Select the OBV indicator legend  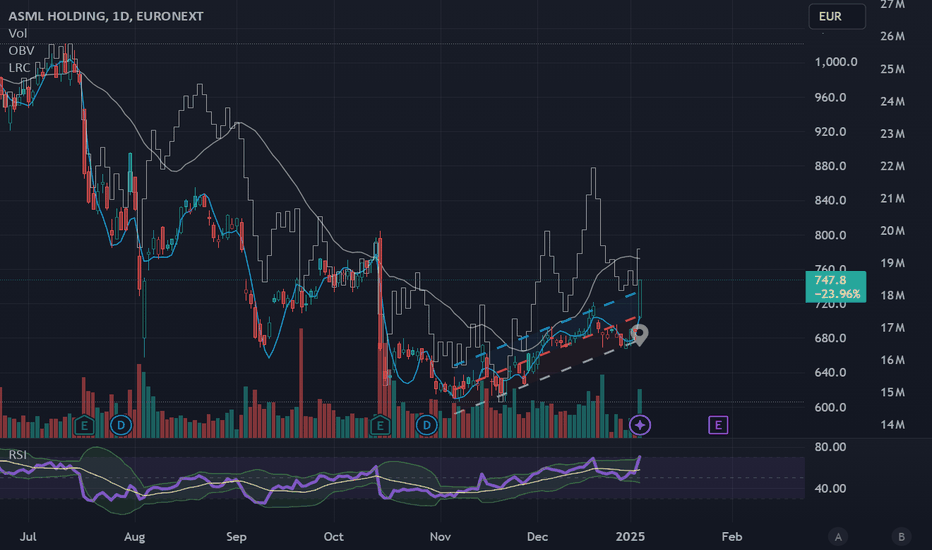[x=21, y=51]
